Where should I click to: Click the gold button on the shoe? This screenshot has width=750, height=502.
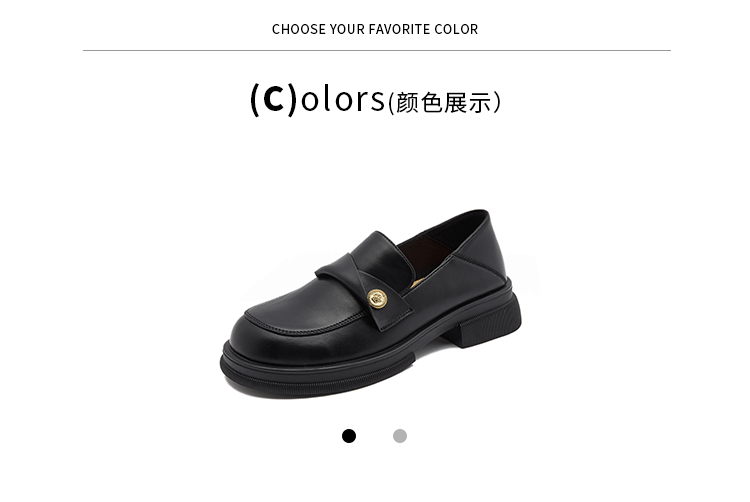(377, 299)
